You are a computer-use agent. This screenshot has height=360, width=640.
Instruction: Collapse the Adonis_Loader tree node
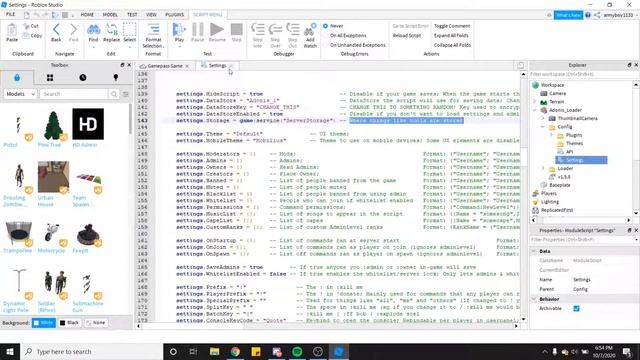click(535, 110)
